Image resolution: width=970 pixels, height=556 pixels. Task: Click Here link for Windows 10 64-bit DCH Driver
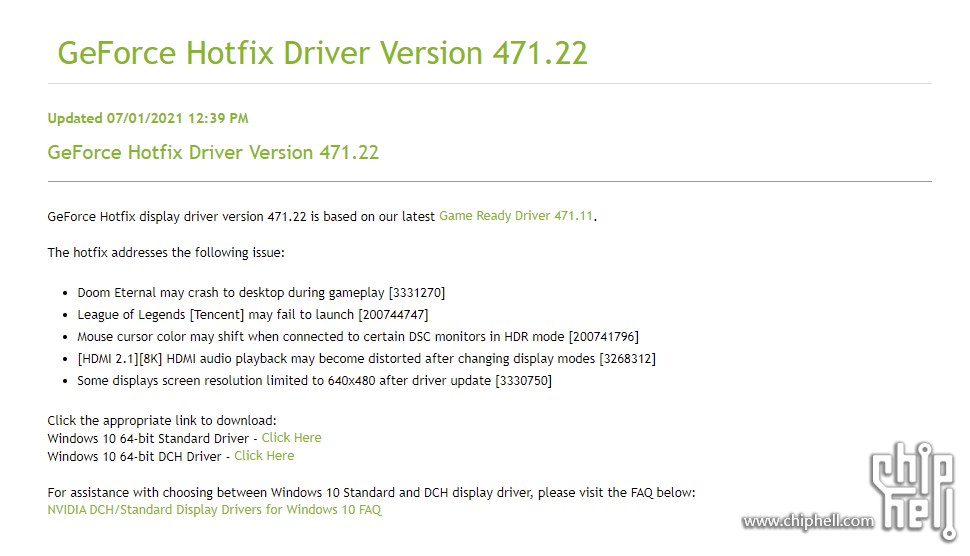point(264,456)
